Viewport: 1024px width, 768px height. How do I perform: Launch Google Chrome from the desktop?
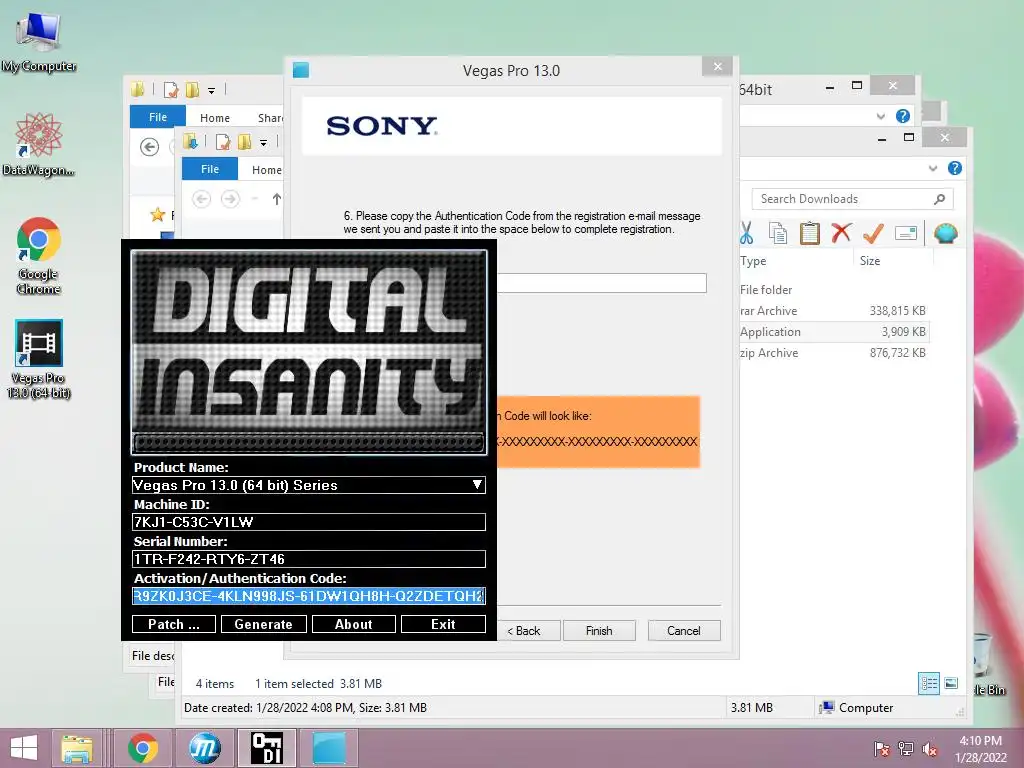coord(39,255)
